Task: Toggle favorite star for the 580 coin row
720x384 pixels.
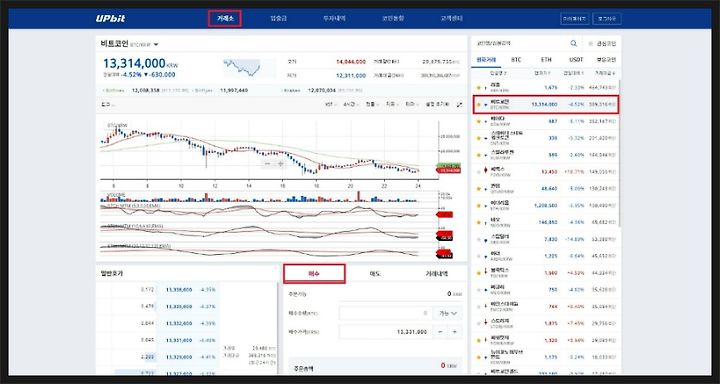Action: (478, 155)
